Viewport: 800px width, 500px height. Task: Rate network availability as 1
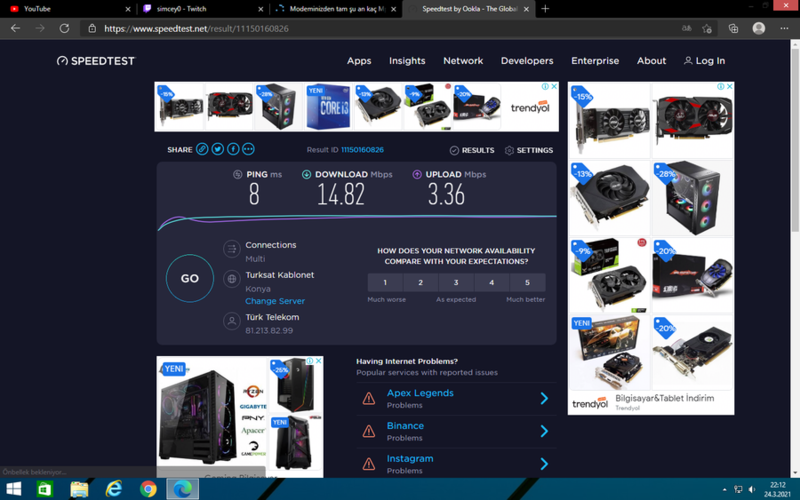(385, 282)
